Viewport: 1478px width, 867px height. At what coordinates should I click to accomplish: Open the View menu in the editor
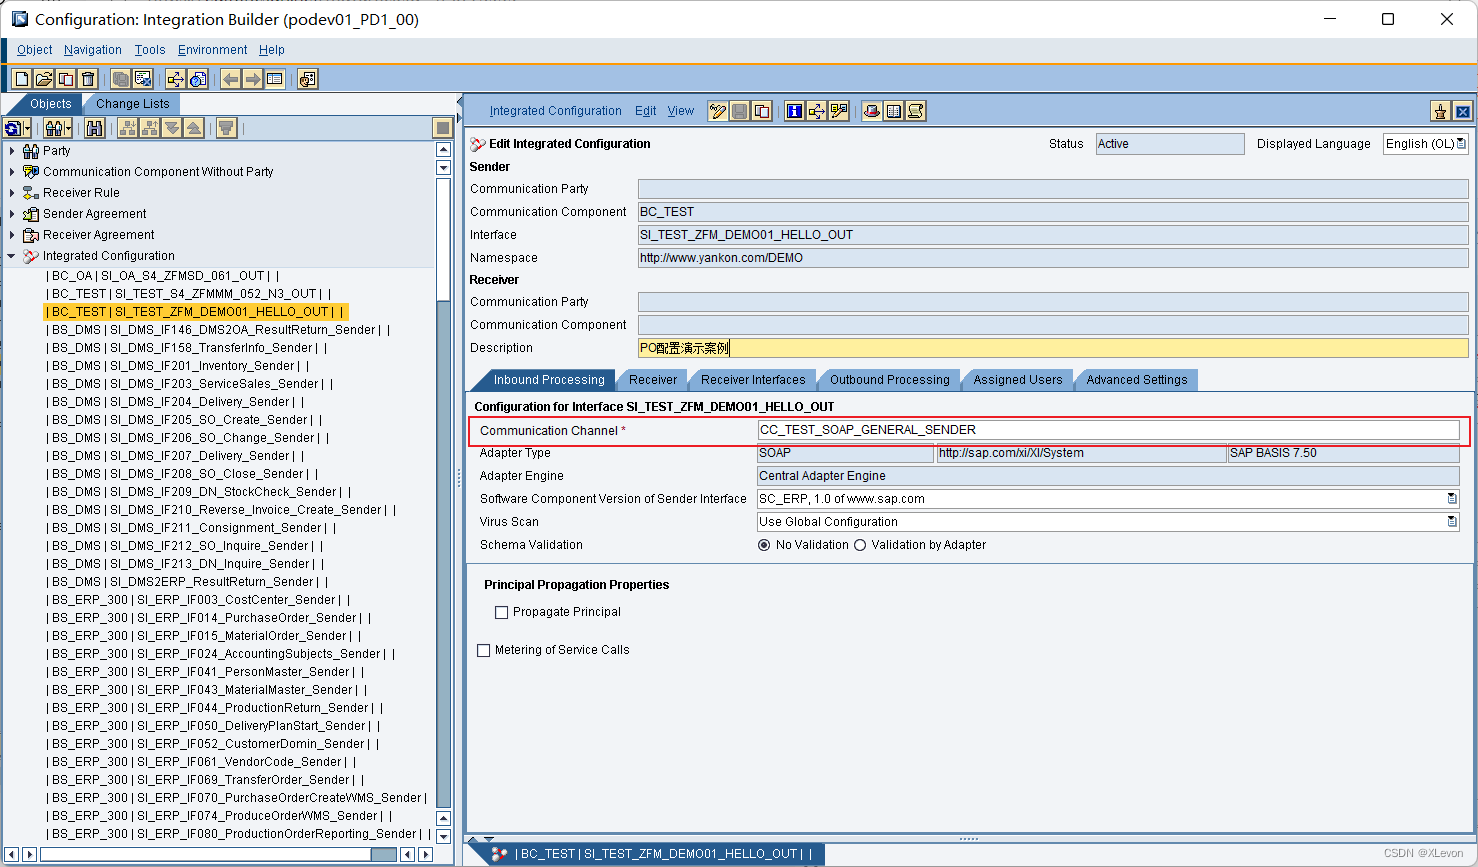click(x=680, y=111)
